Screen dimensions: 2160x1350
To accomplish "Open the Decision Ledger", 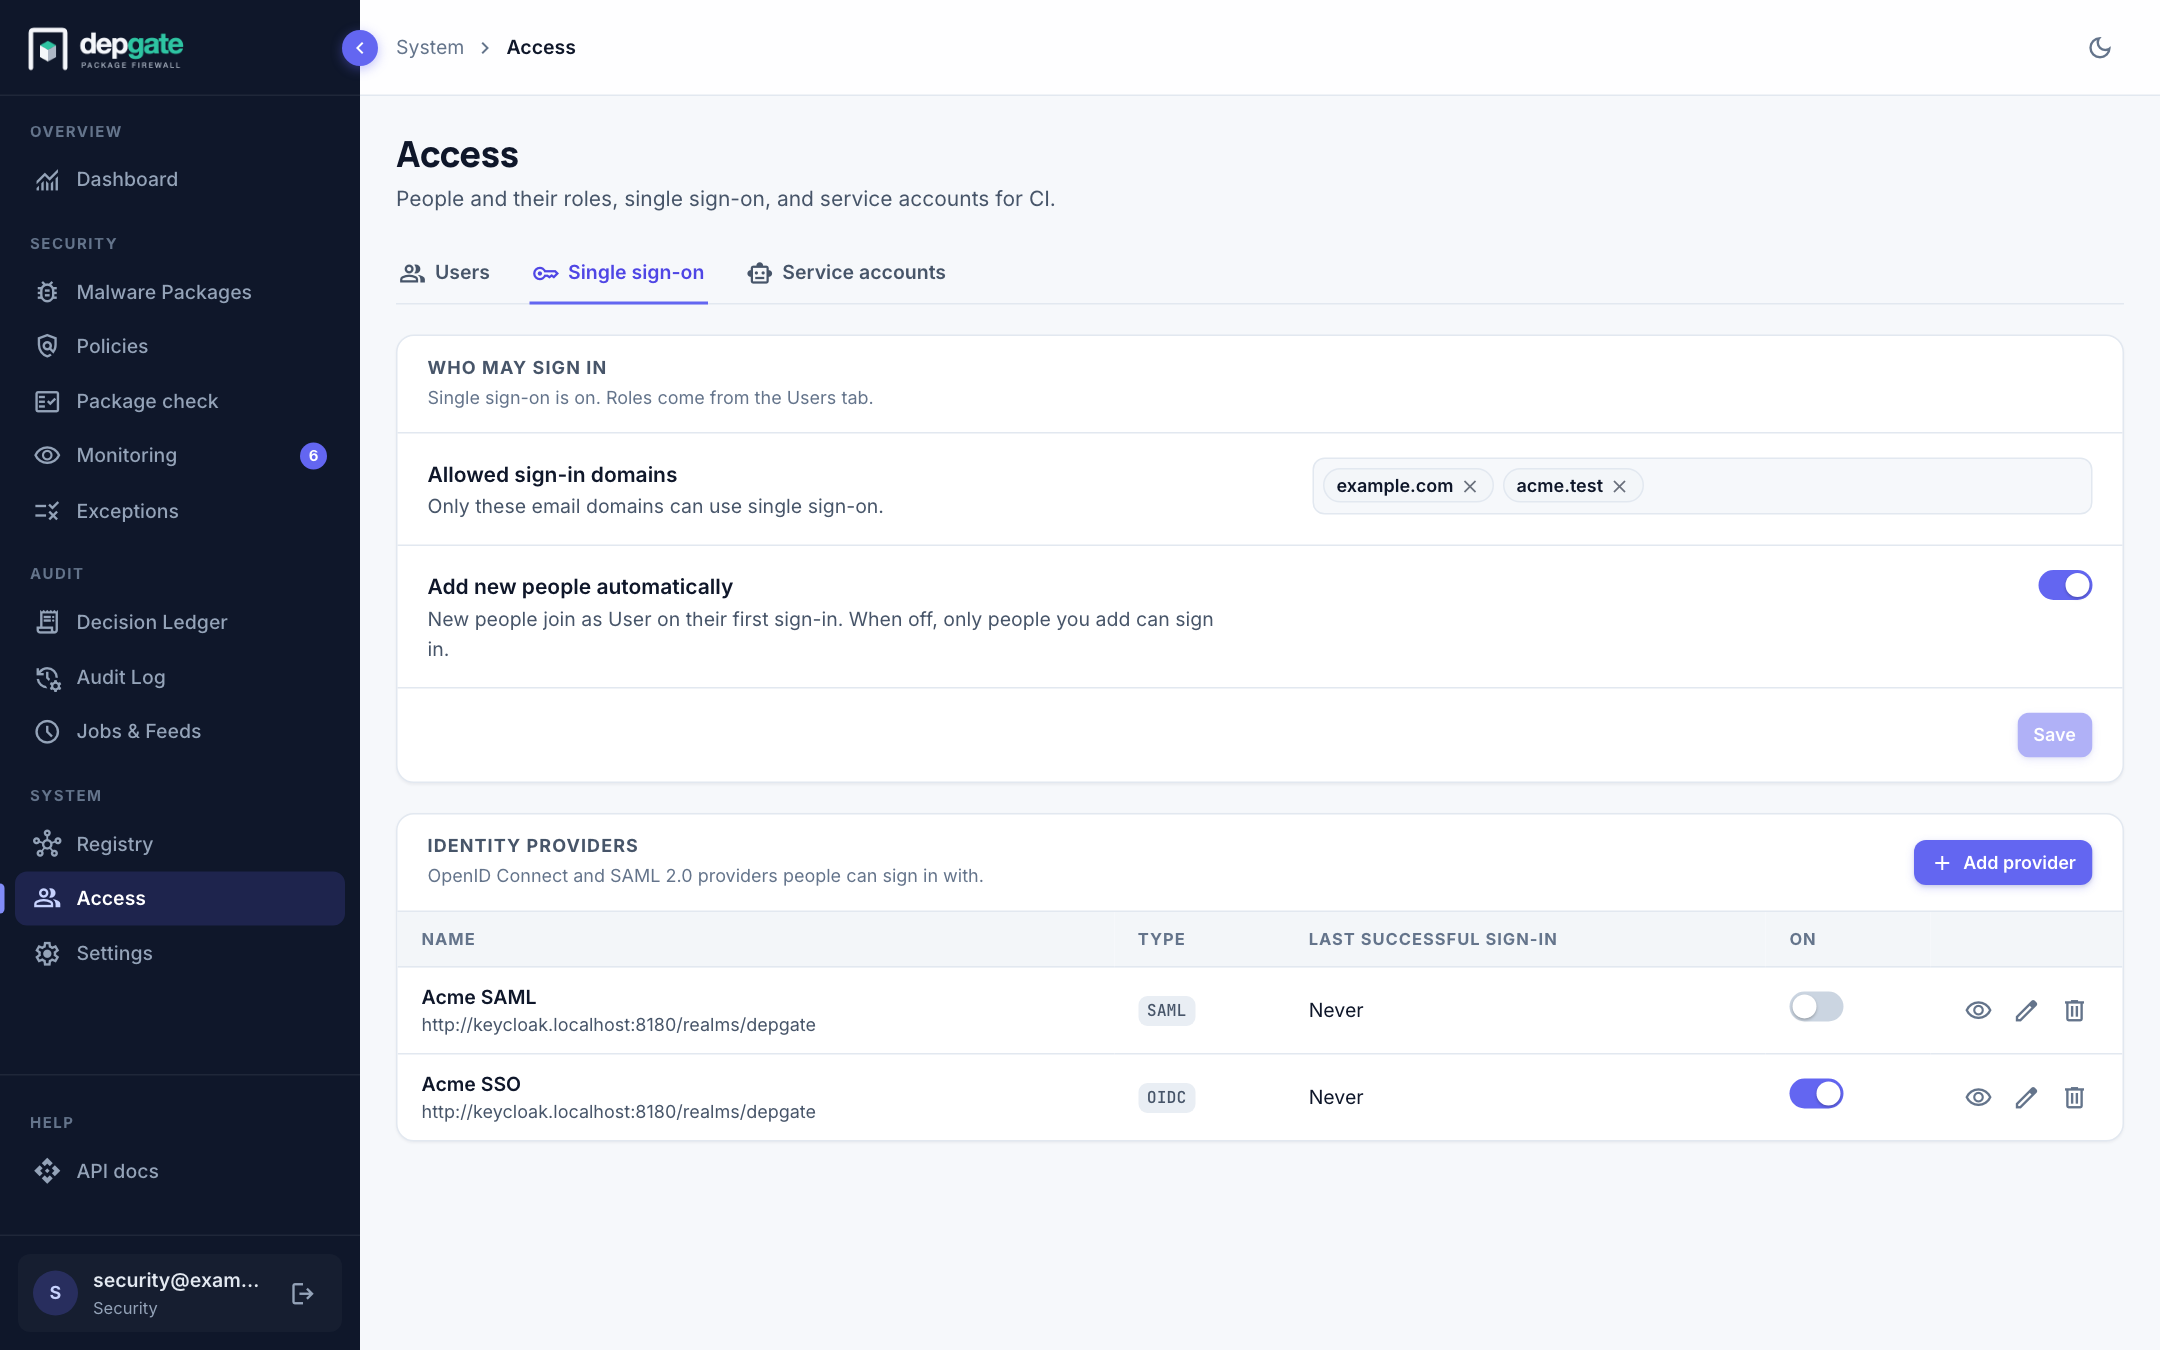I will (x=180, y=622).
